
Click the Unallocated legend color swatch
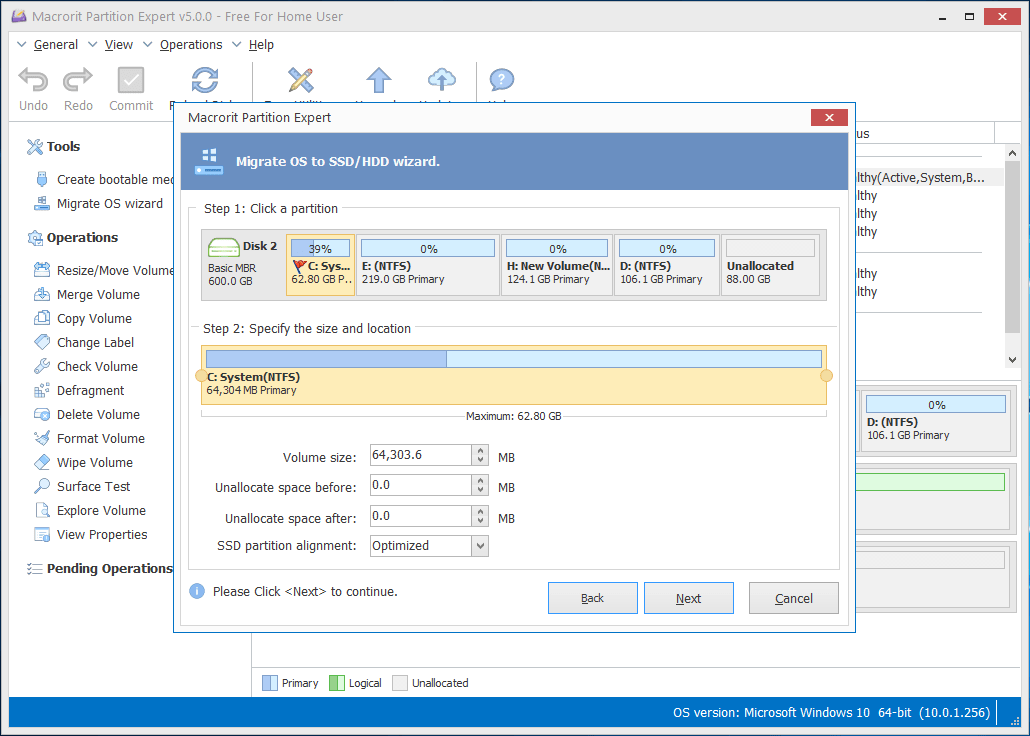click(400, 683)
